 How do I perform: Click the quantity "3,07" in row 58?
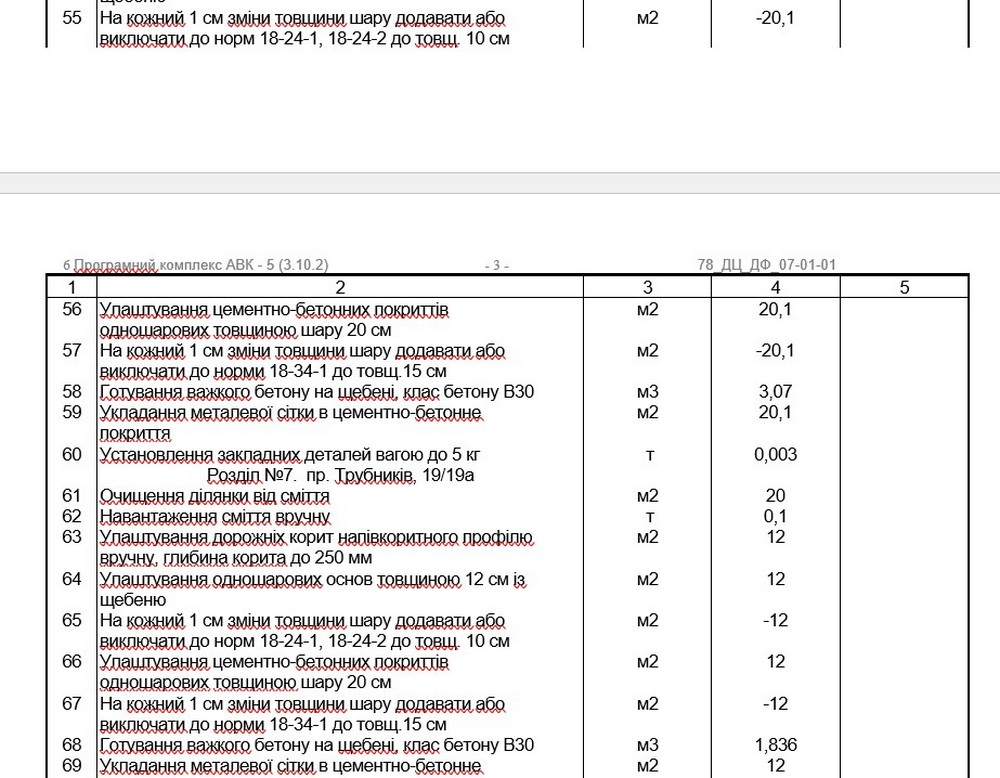click(x=775, y=392)
